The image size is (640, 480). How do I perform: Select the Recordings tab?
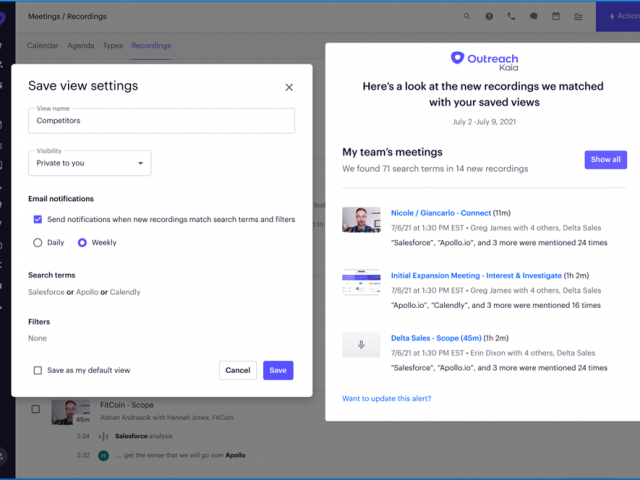(x=151, y=46)
